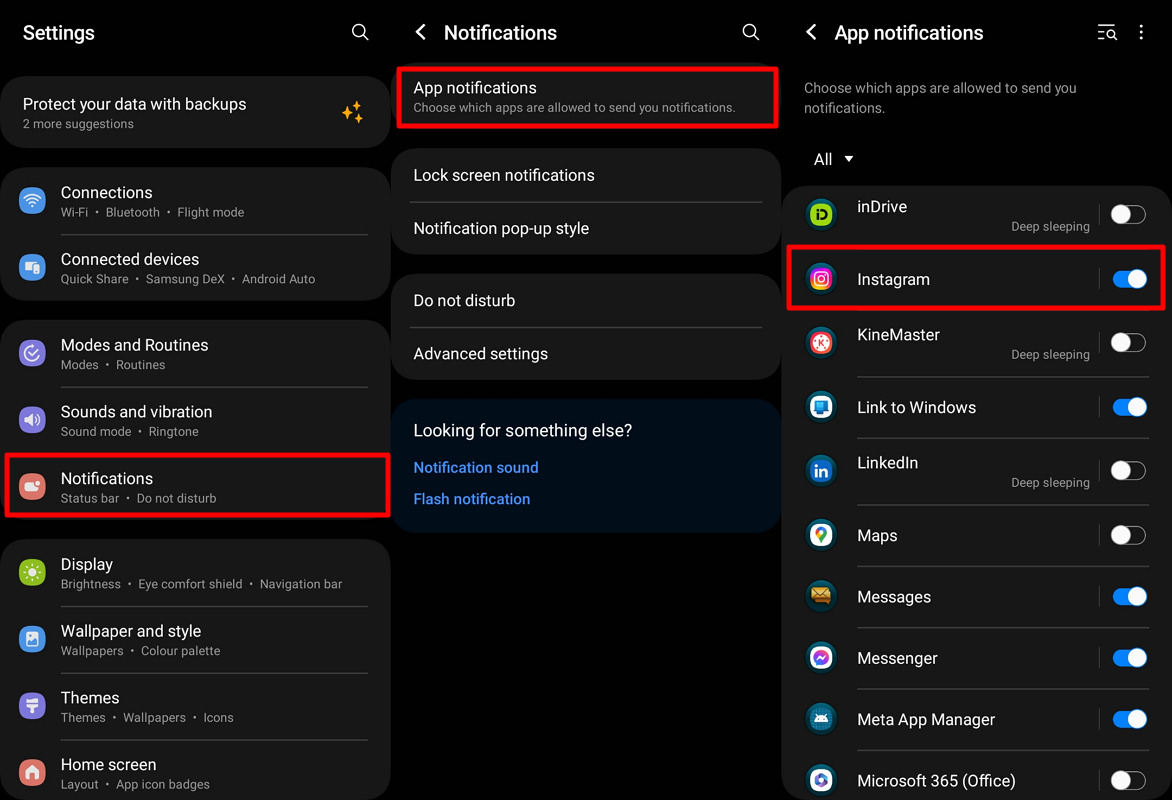Image resolution: width=1172 pixels, height=800 pixels.
Task: Go back from the Notifications screen
Action: click(x=421, y=33)
